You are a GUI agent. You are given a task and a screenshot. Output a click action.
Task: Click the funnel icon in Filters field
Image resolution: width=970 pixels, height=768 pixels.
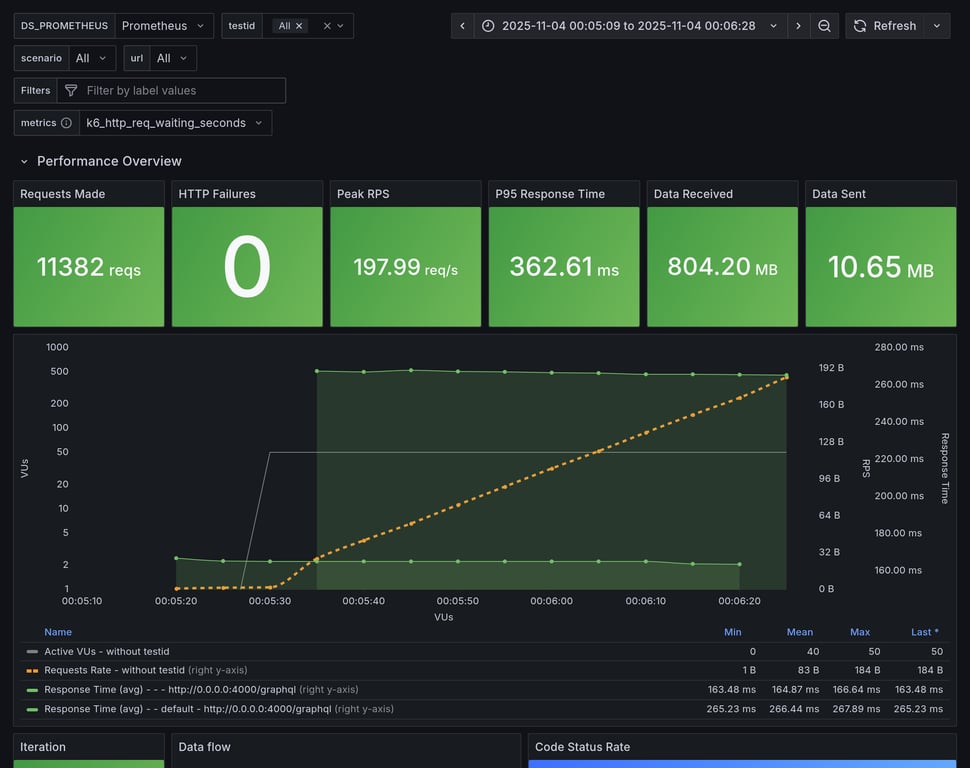pos(71,91)
